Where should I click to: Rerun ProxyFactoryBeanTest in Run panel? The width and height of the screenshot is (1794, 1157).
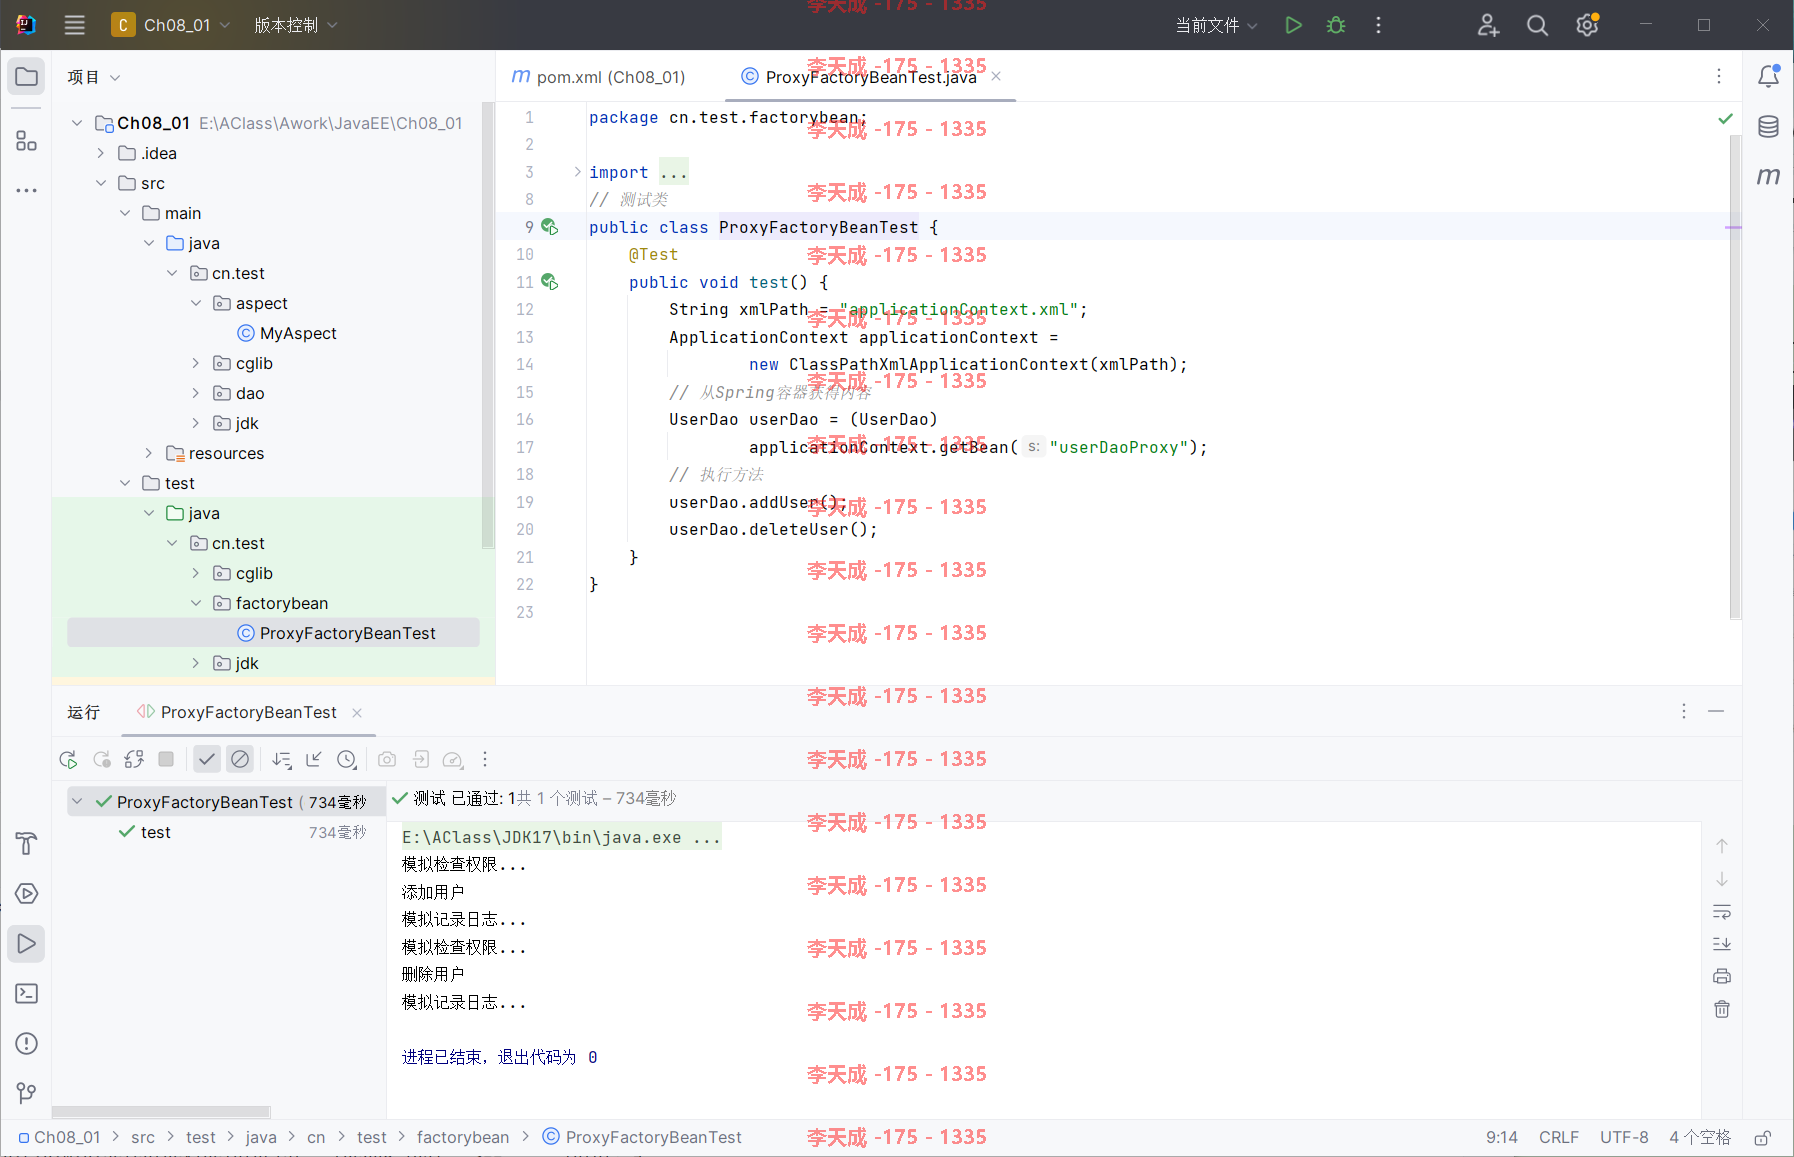(x=68, y=760)
